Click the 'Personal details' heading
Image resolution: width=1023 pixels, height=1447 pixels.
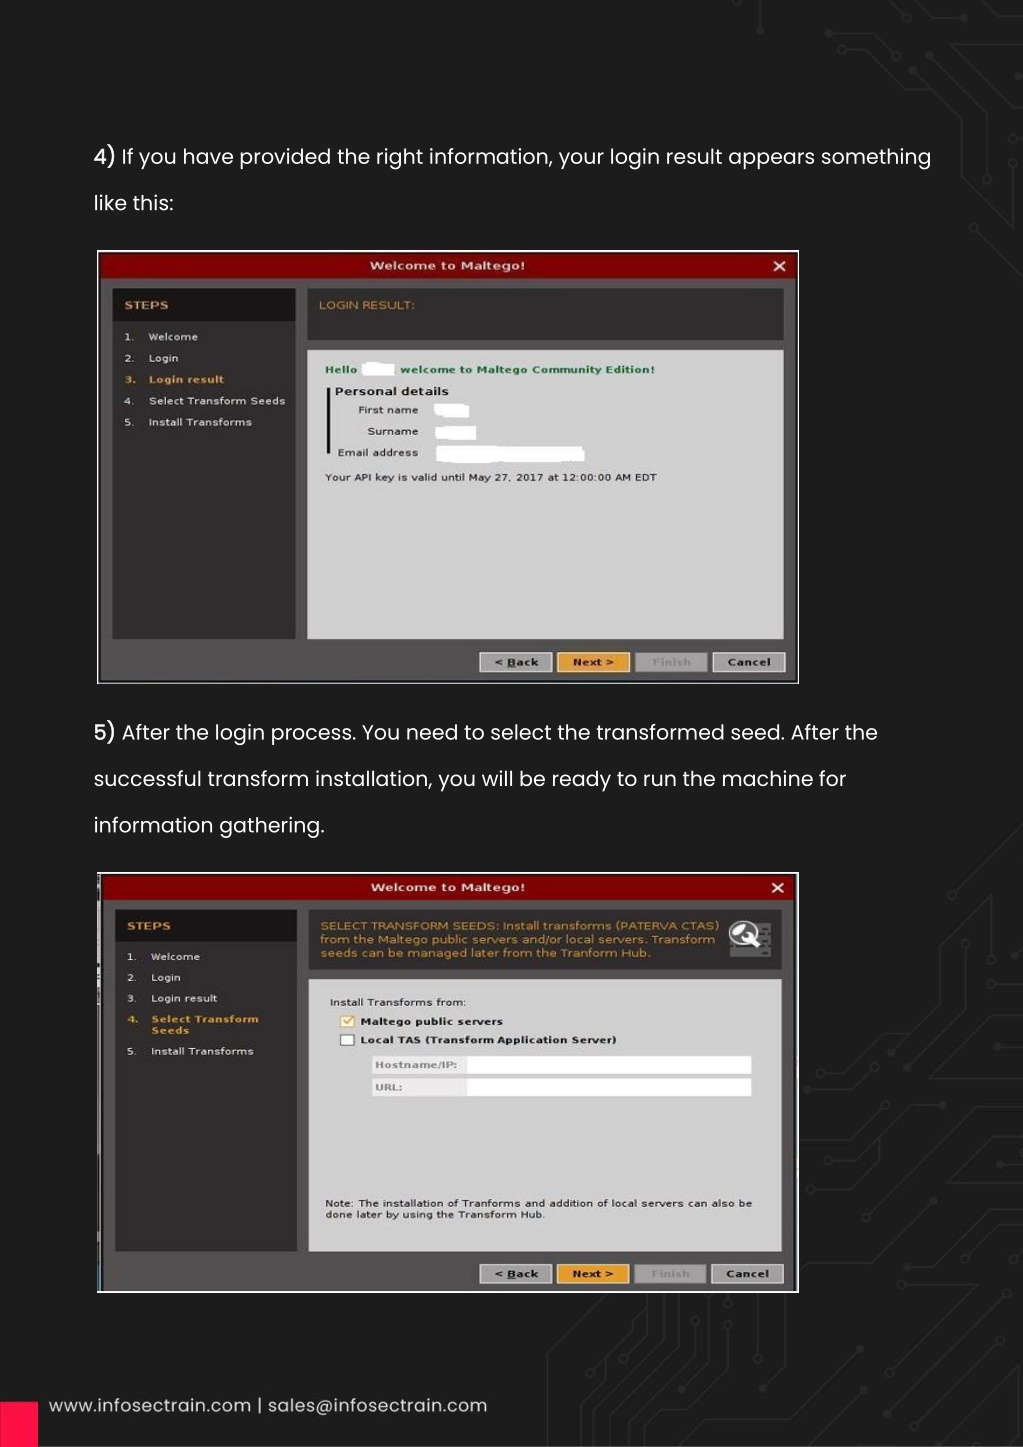point(391,392)
